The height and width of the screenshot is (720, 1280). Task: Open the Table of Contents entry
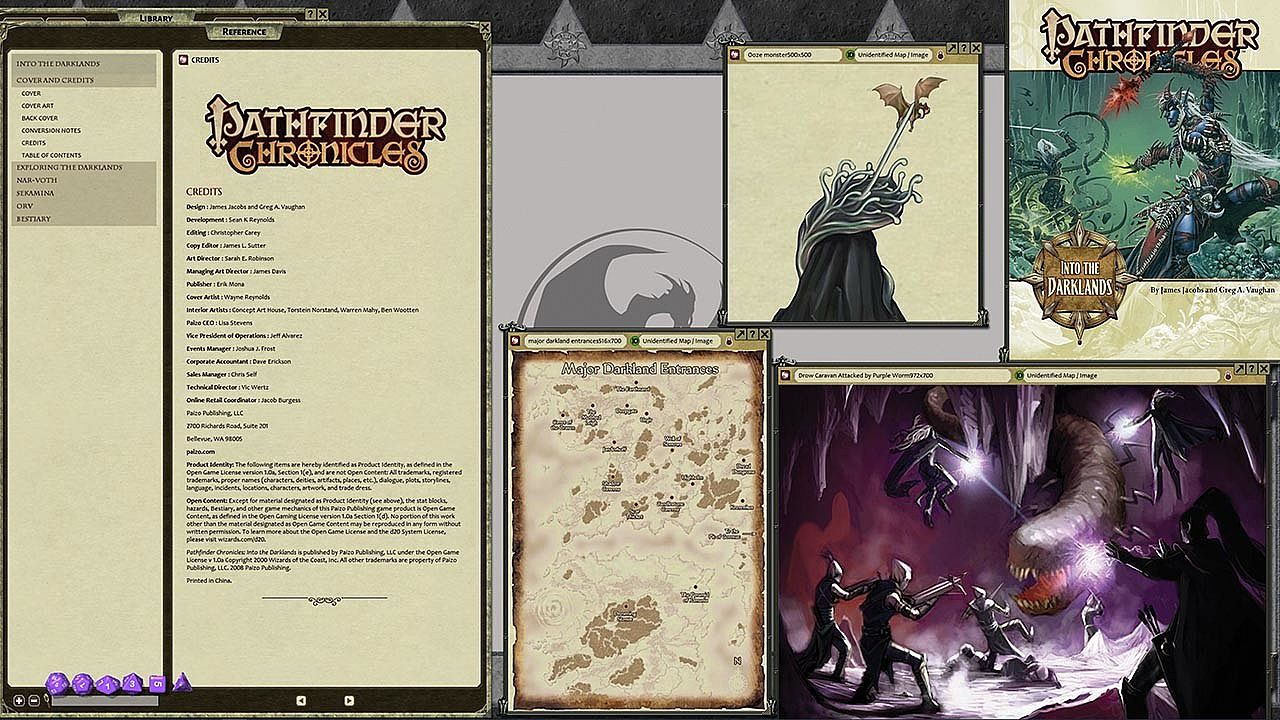tap(51, 156)
